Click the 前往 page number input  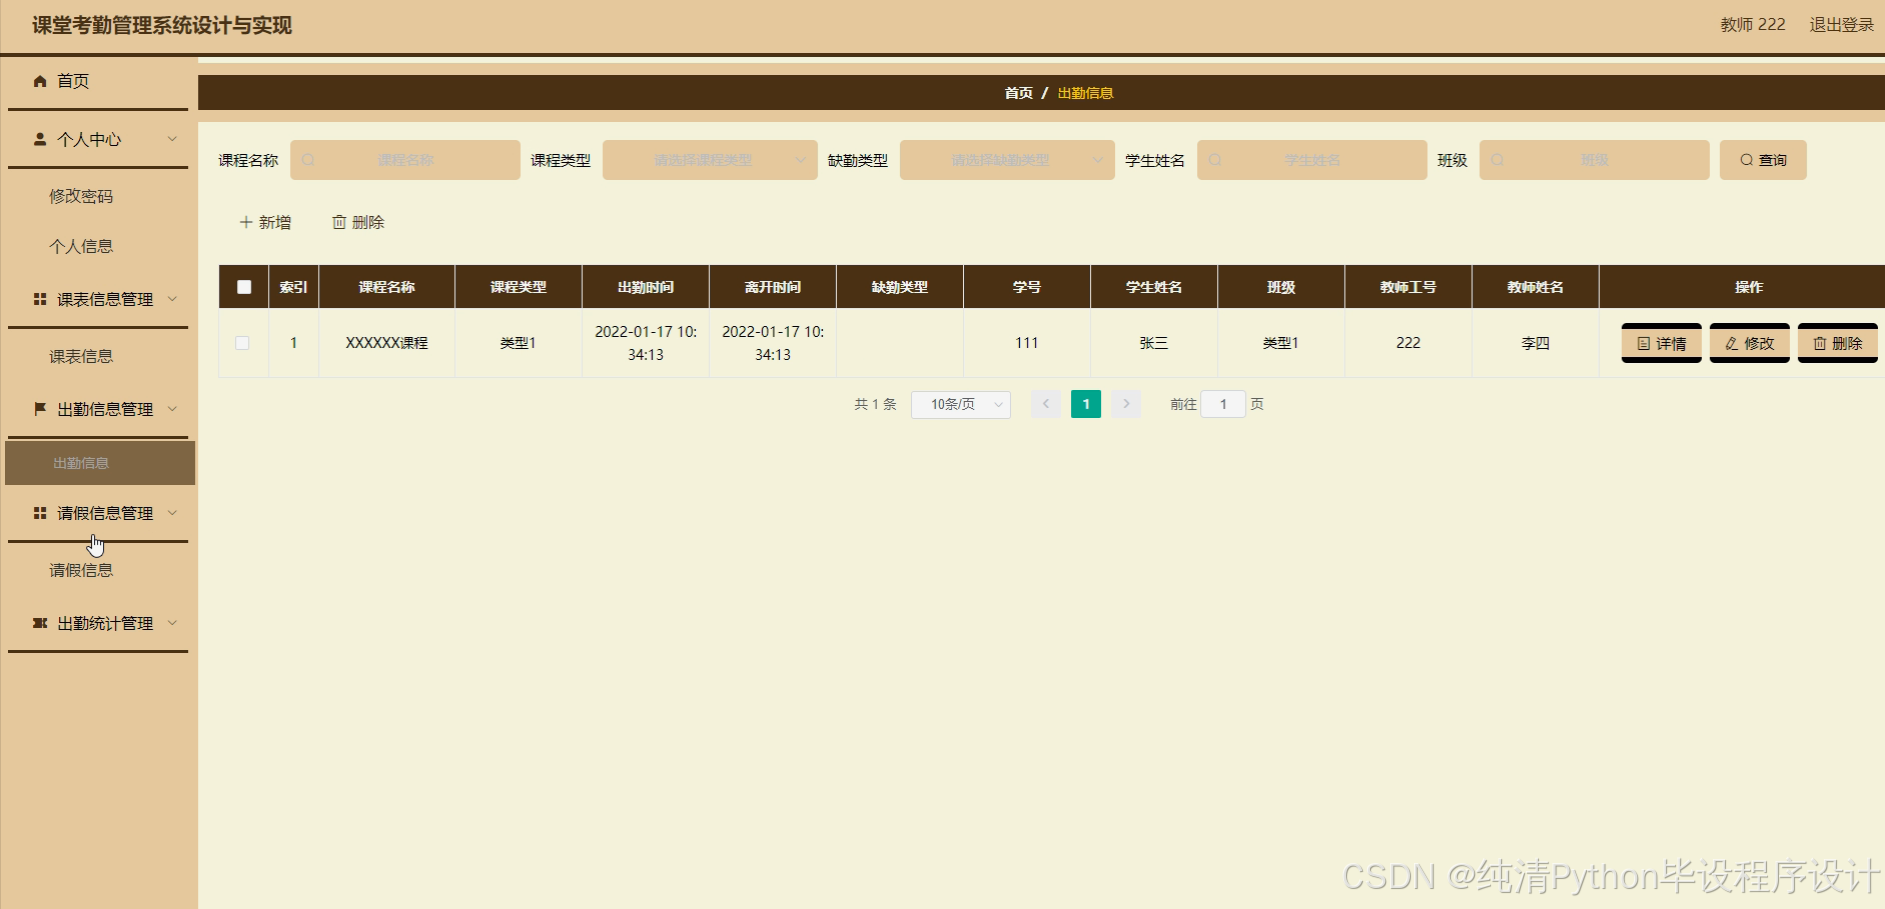1223,404
